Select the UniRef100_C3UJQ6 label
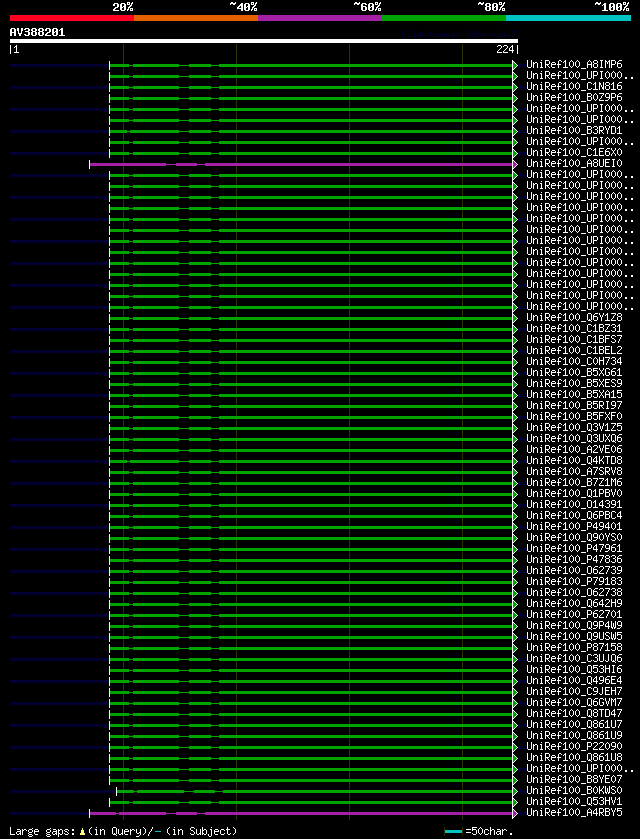The width and height of the screenshot is (640, 839). [574, 659]
